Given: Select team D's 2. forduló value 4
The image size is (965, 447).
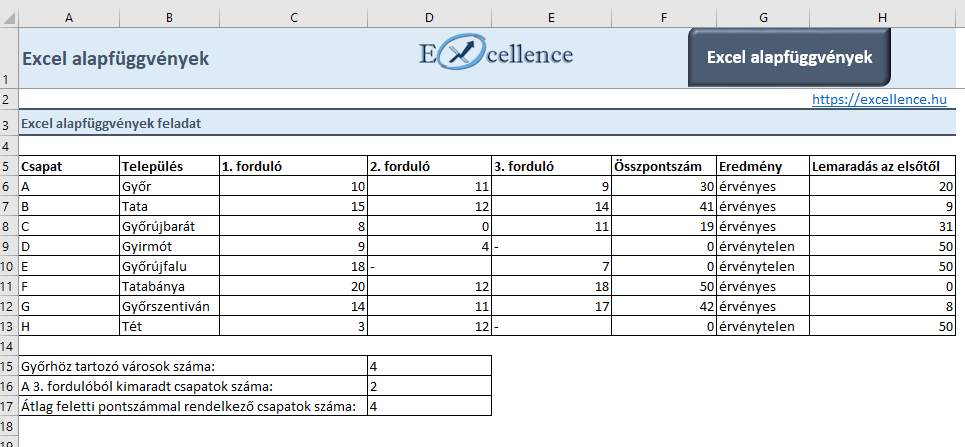Looking at the screenshot, I should [430, 246].
